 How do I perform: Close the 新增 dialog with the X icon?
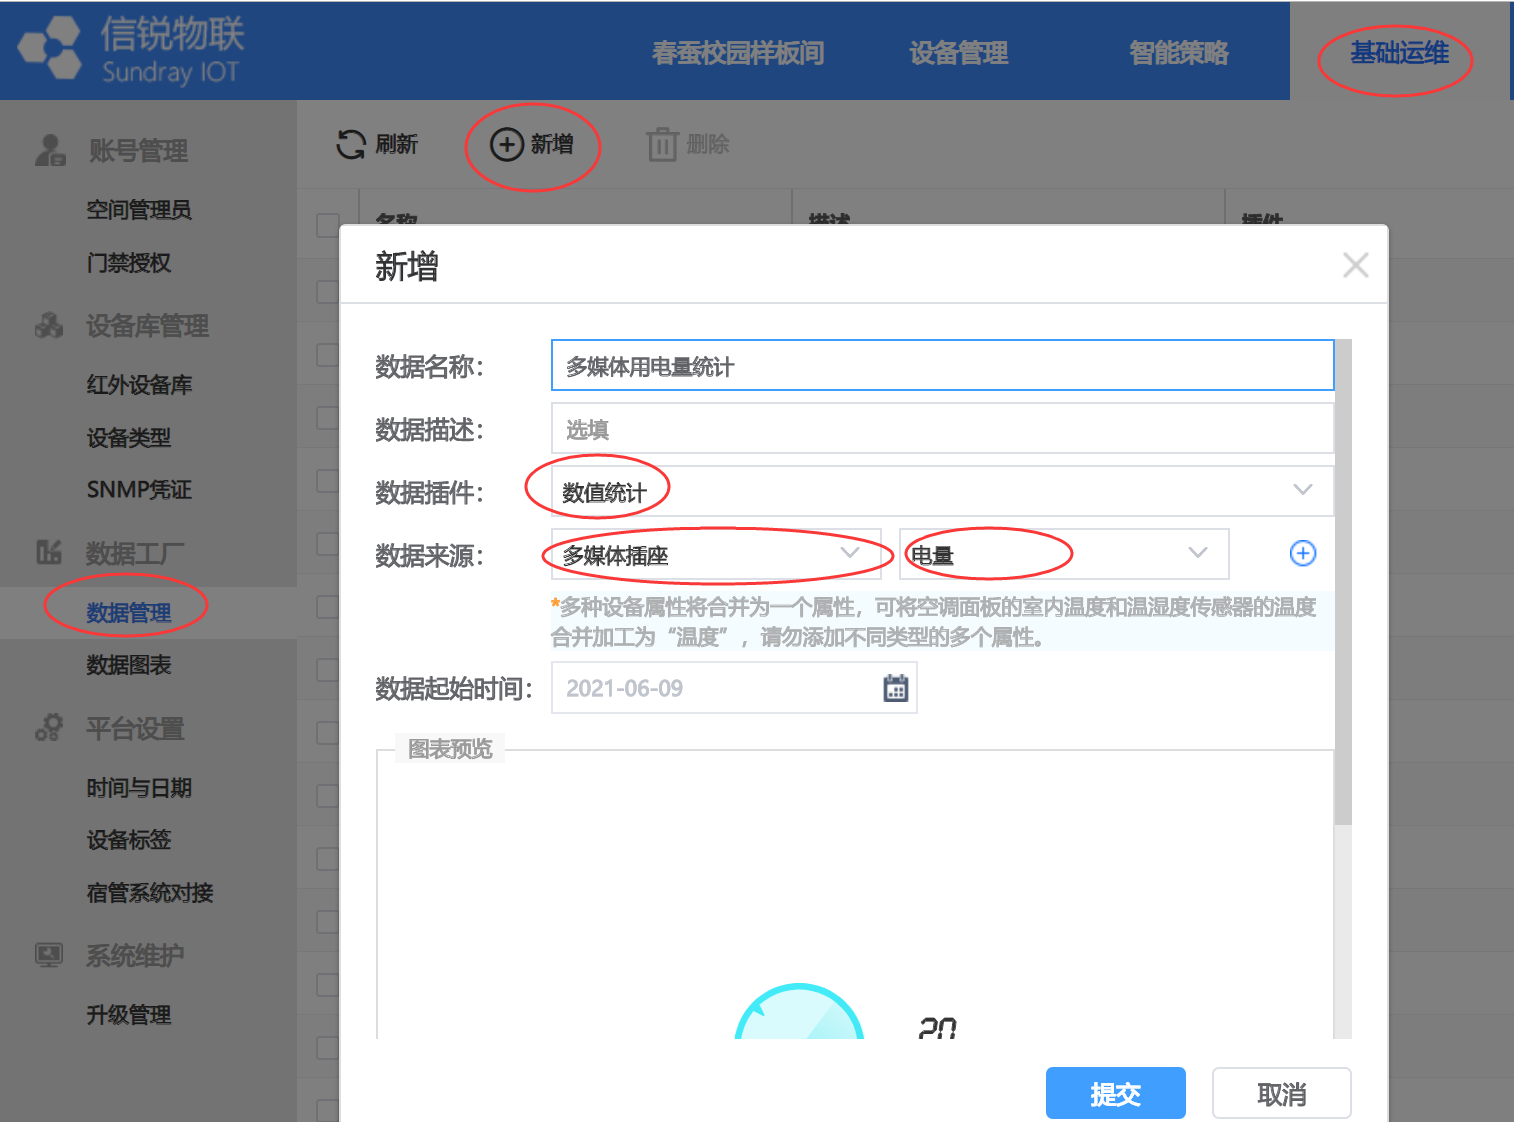point(1355,265)
